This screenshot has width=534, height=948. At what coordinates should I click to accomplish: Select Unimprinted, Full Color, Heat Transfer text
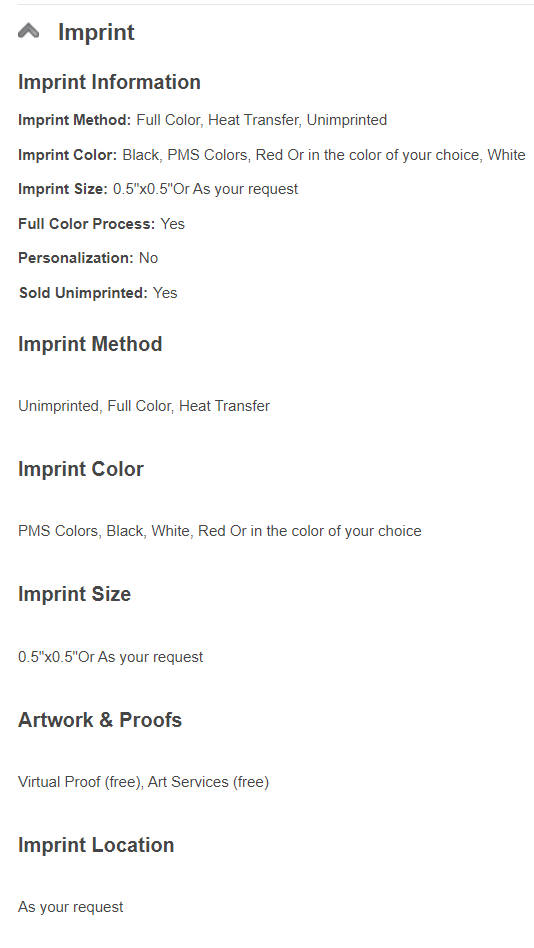[x=144, y=406]
